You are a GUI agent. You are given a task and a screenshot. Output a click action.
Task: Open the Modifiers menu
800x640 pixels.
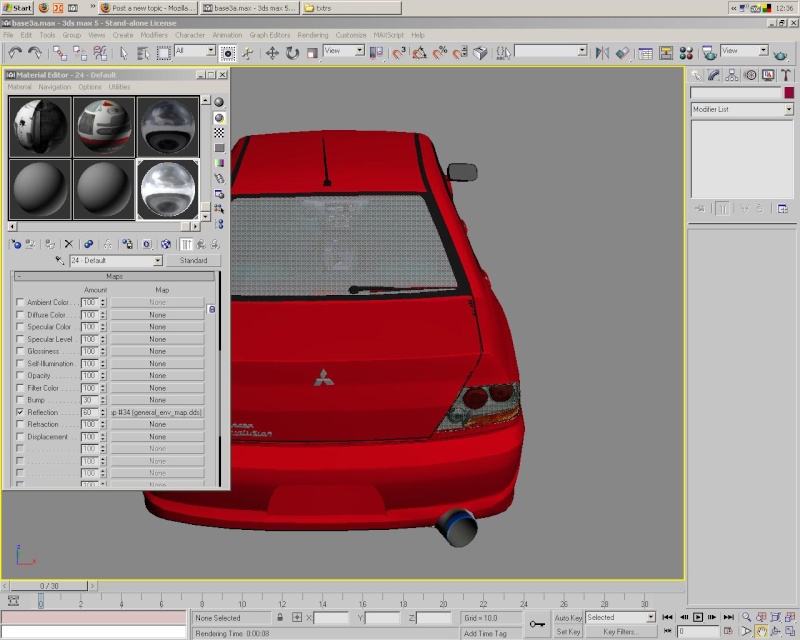154,35
